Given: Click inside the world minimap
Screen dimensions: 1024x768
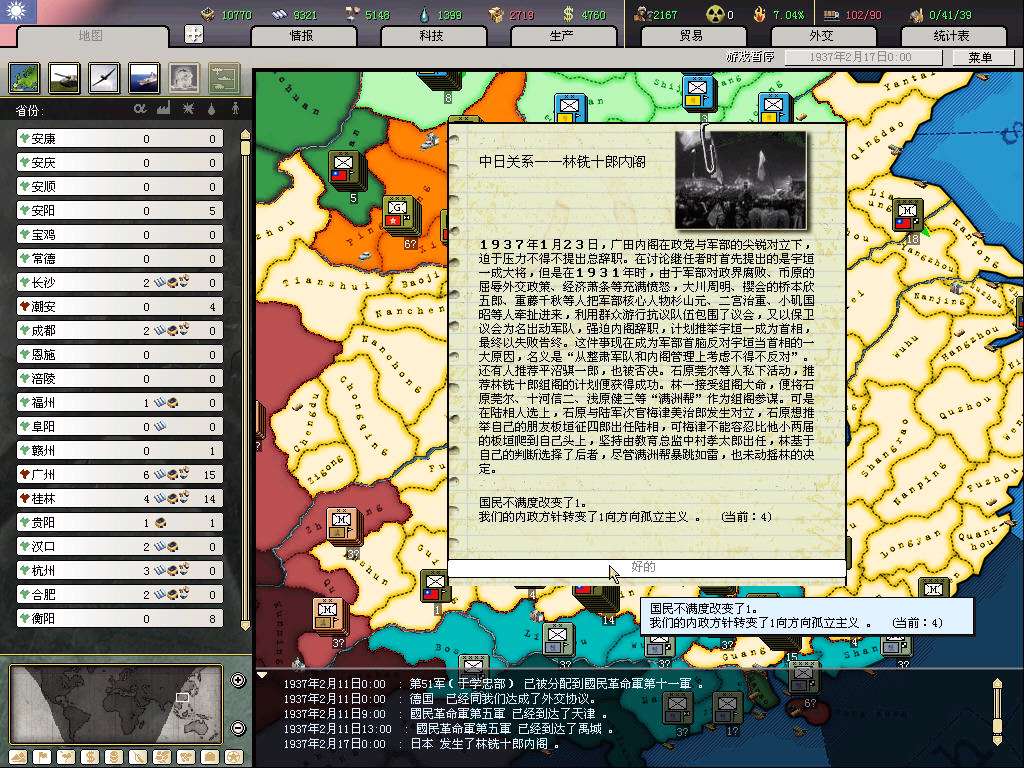Looking at the screenshot, I should point(116,704).
